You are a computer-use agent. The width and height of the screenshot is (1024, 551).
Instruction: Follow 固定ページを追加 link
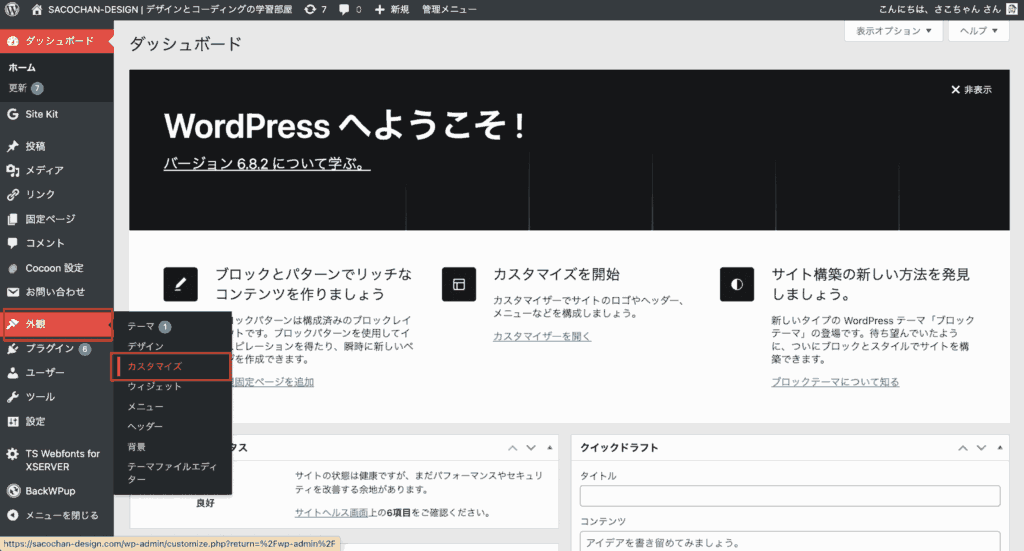coord(274,382)
